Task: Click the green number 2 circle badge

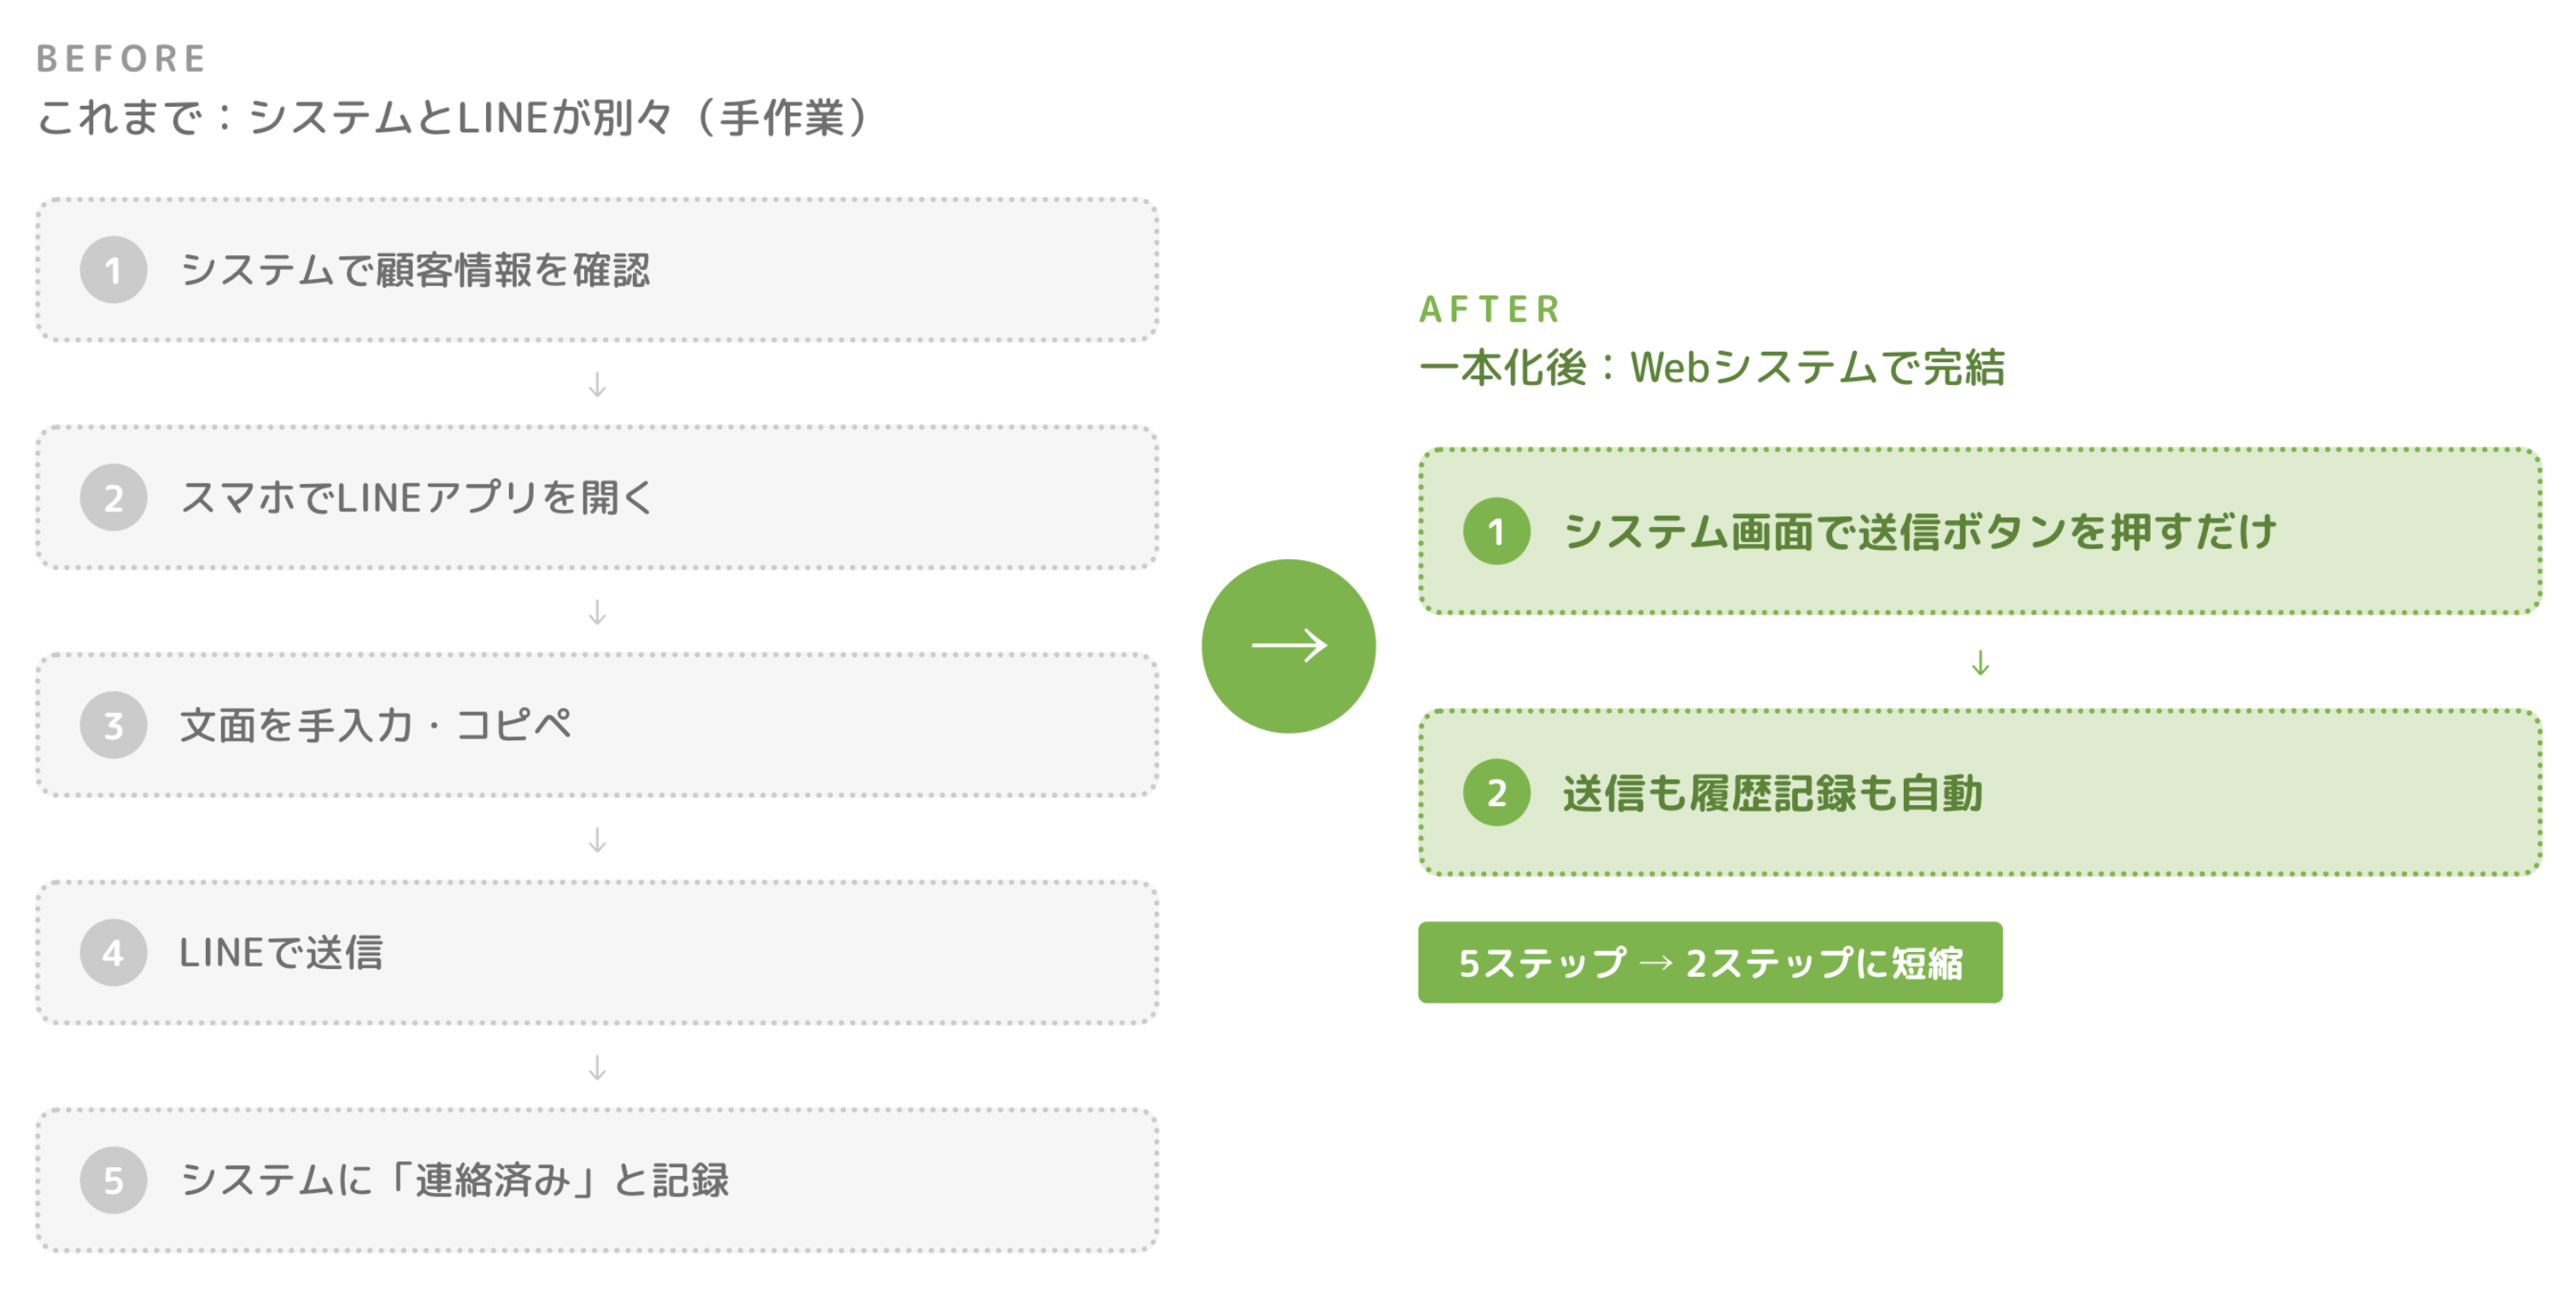Action: [1496, 793]
